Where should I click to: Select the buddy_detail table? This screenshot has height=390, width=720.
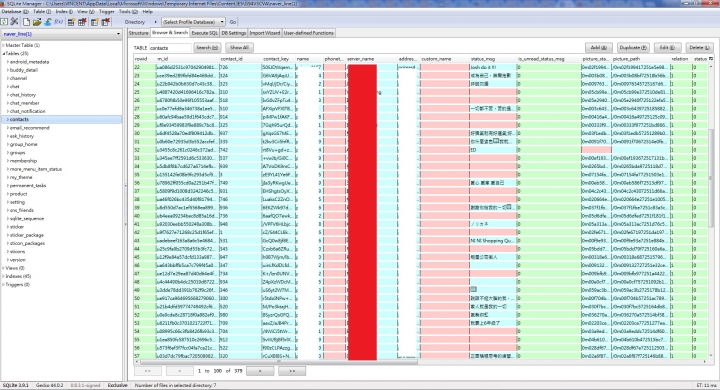pos(24,70)
